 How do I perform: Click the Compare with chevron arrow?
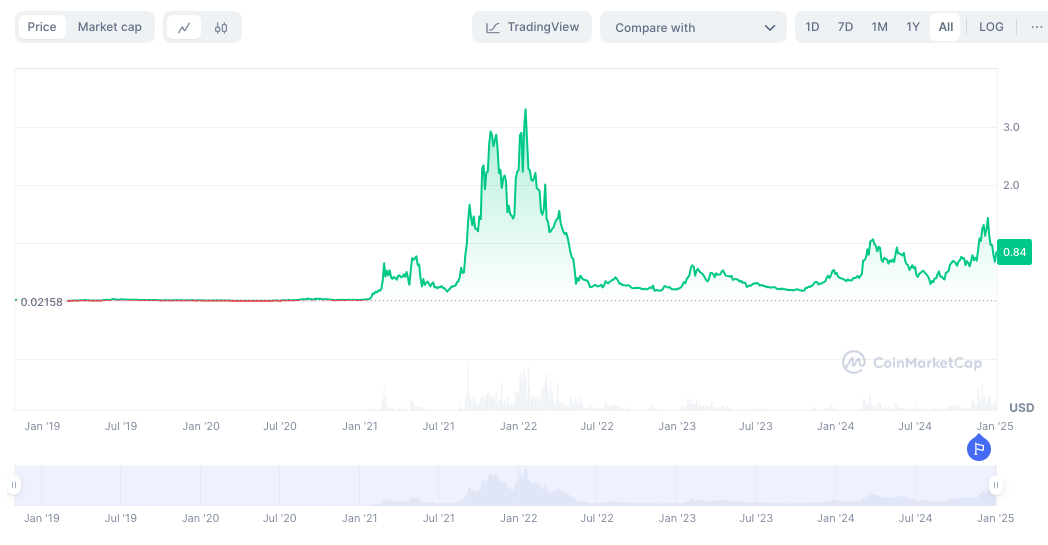point(770,28)
